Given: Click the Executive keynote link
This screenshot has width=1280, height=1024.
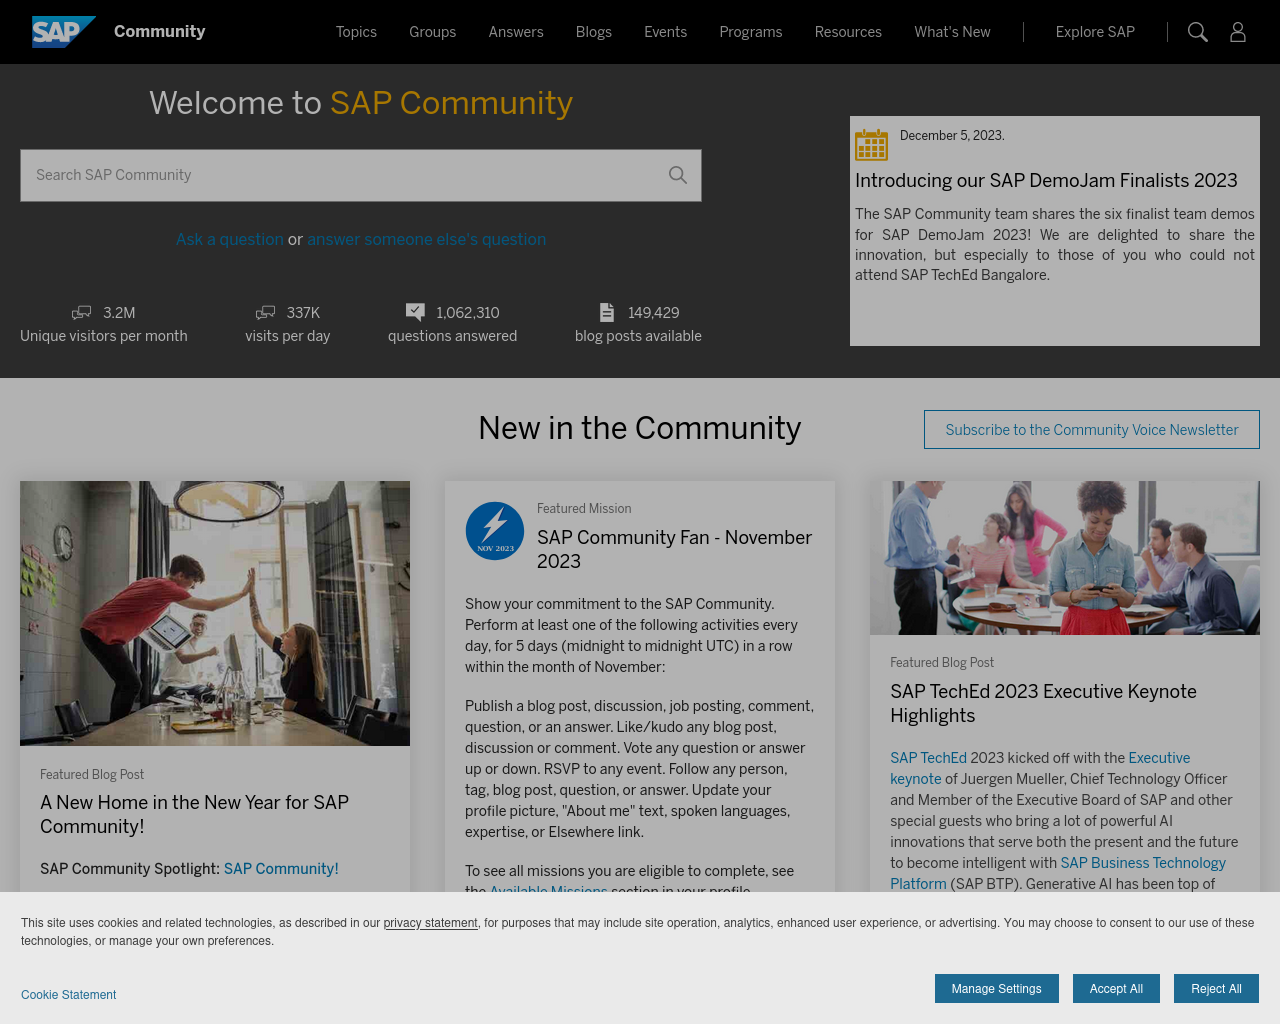Looking at the screenshot, I should [1159, 758].
